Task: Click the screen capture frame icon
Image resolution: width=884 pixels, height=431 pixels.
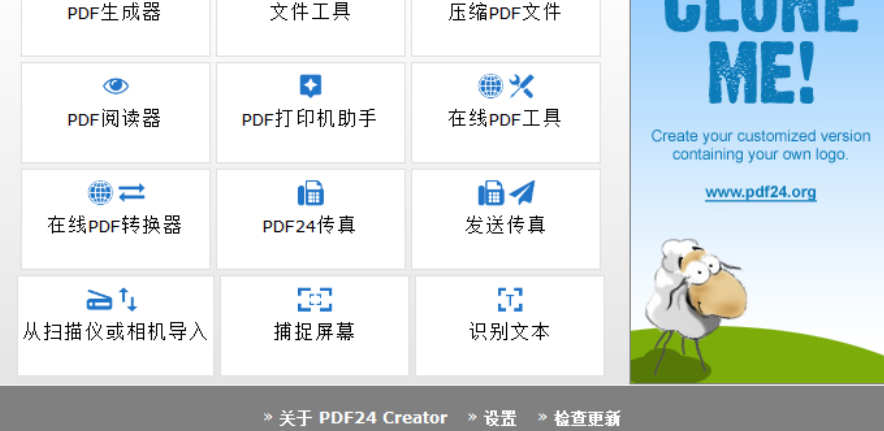Action: (315, 300)
